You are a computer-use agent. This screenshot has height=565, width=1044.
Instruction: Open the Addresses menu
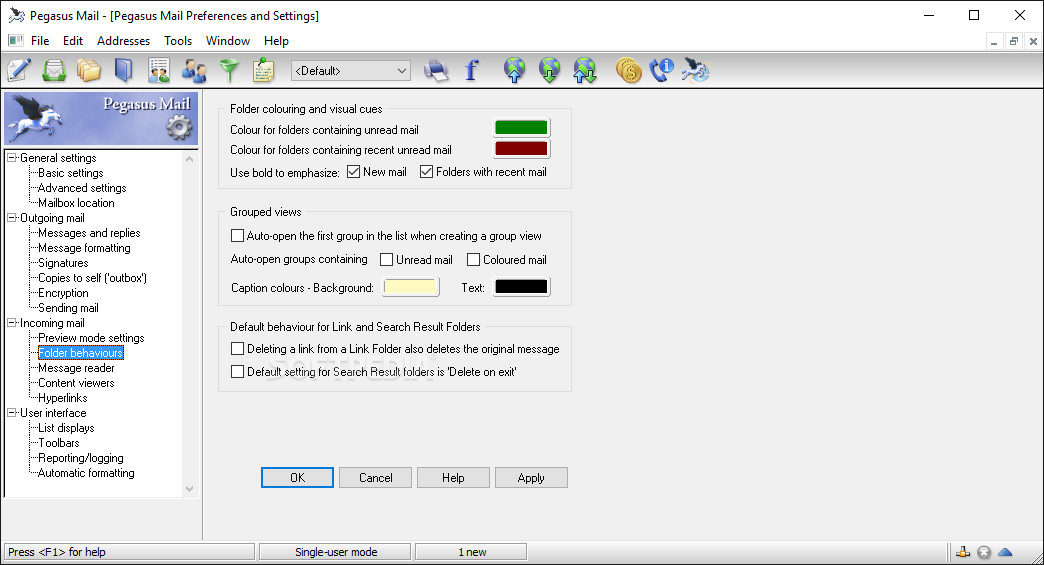pos(123,41)
